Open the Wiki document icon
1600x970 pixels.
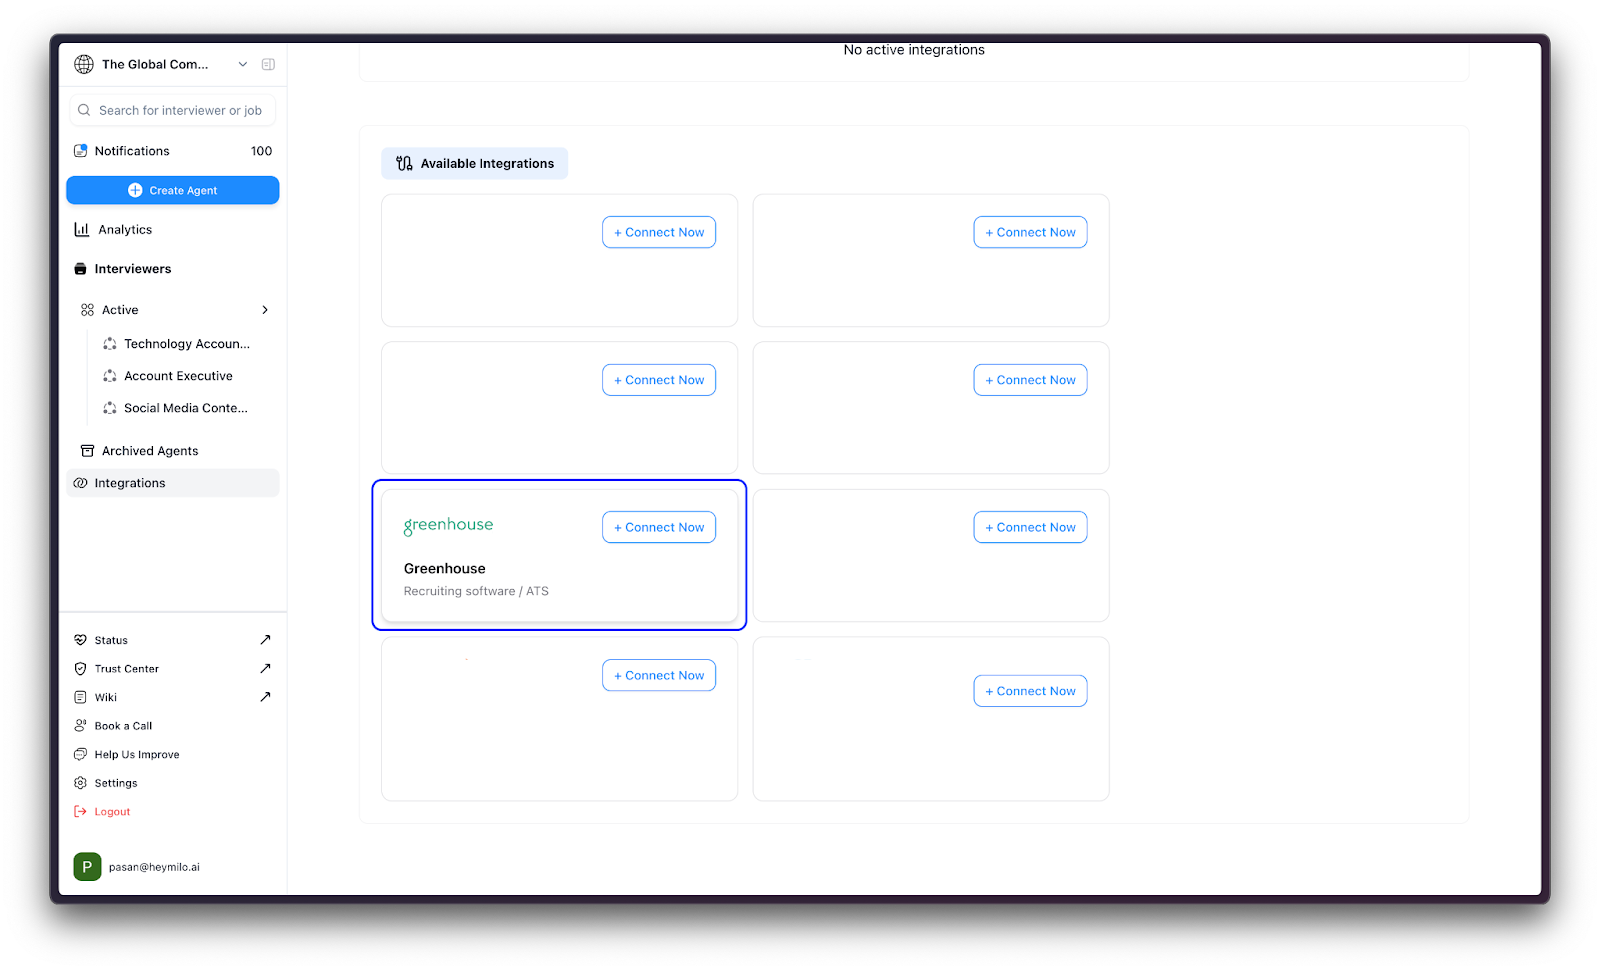(81, 697)
